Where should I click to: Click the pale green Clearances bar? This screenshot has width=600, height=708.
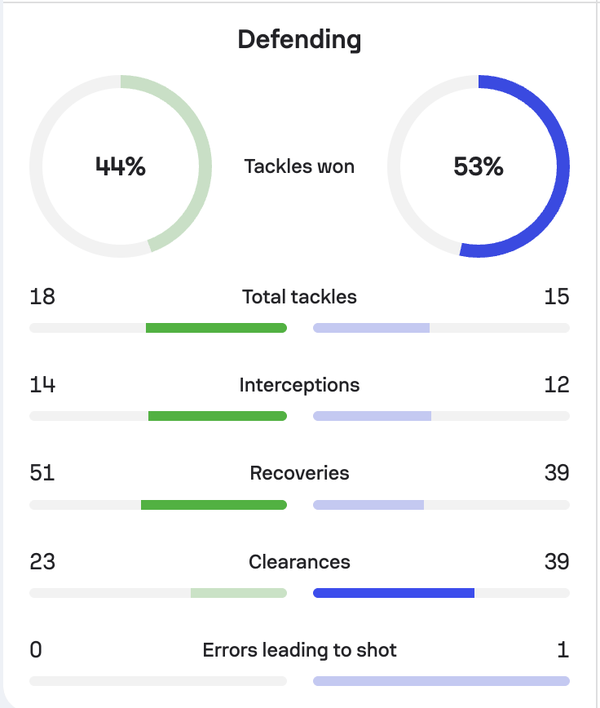click(239, 593)
